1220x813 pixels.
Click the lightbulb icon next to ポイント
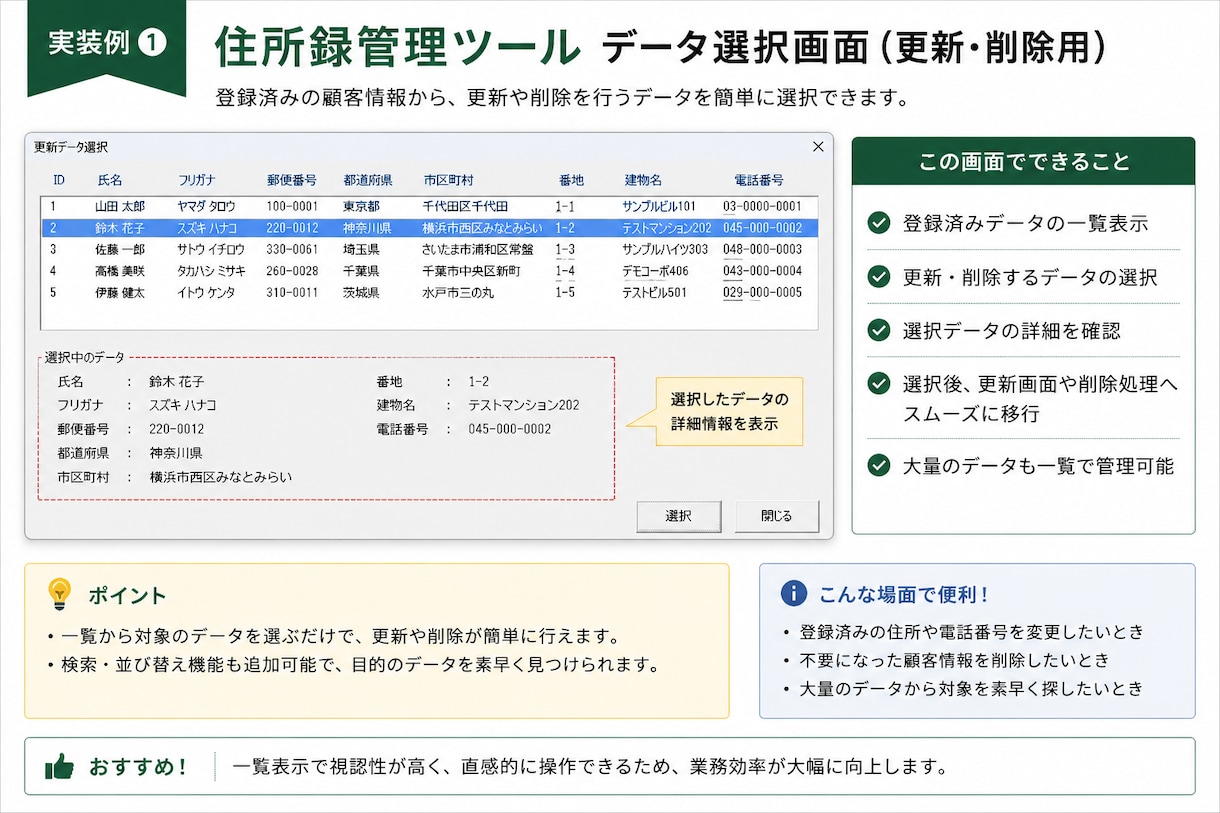(x=60, y=594)
